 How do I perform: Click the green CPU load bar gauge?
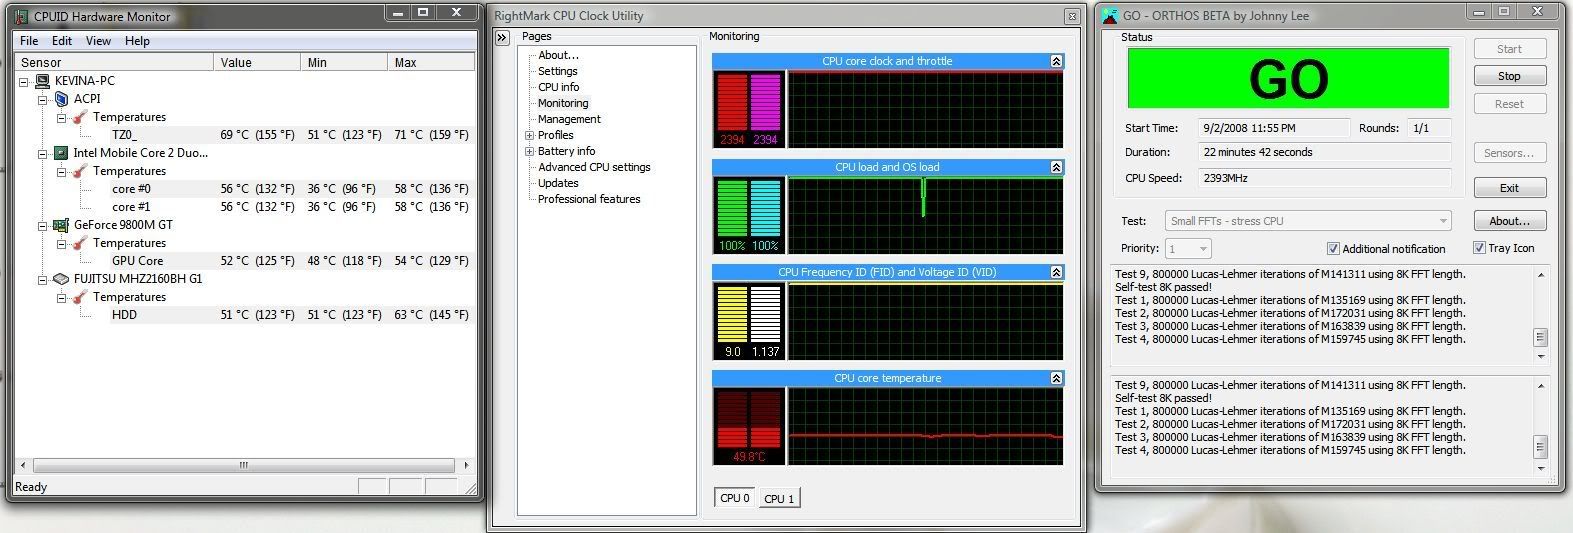(x=732, y=209)
